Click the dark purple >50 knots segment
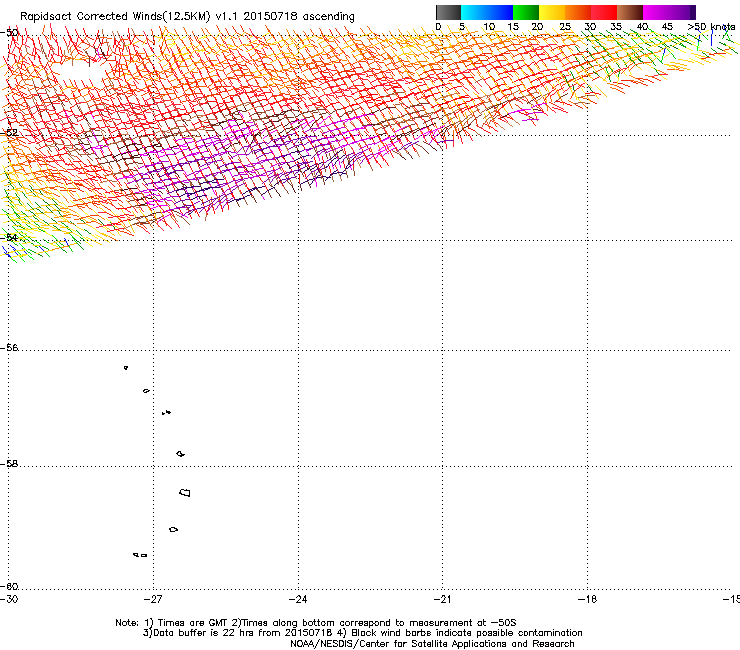This screenshot has width=740, height=650. click(x=693, y=12)
